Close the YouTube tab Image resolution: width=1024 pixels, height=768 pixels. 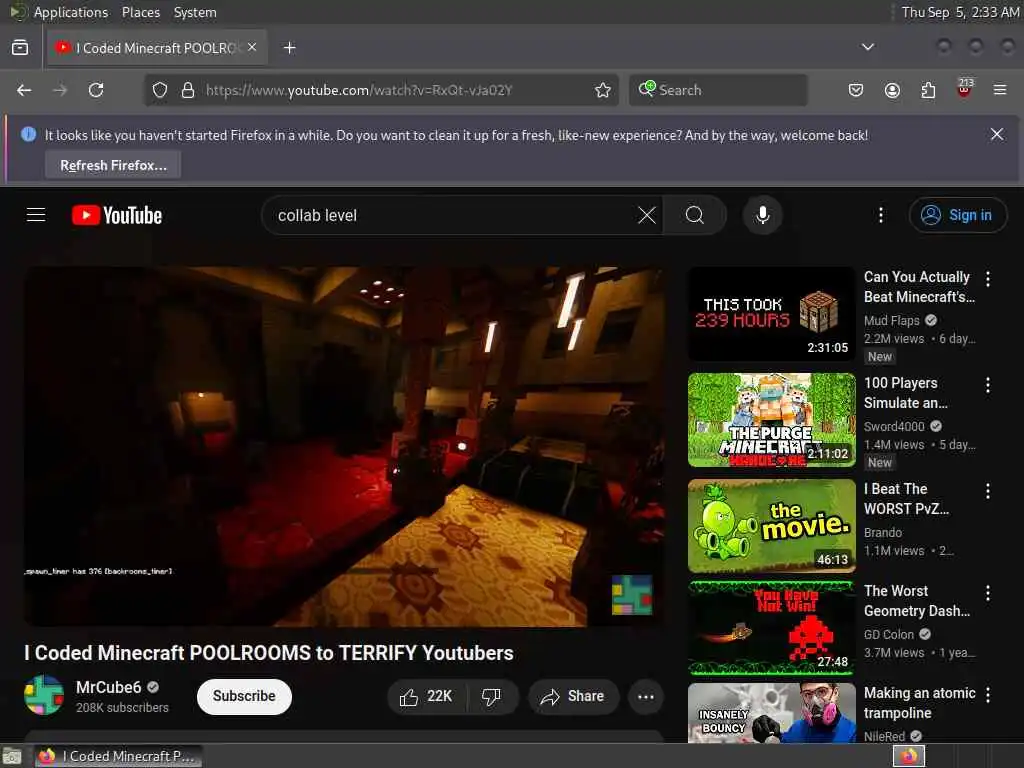click(x=252, y=48)
